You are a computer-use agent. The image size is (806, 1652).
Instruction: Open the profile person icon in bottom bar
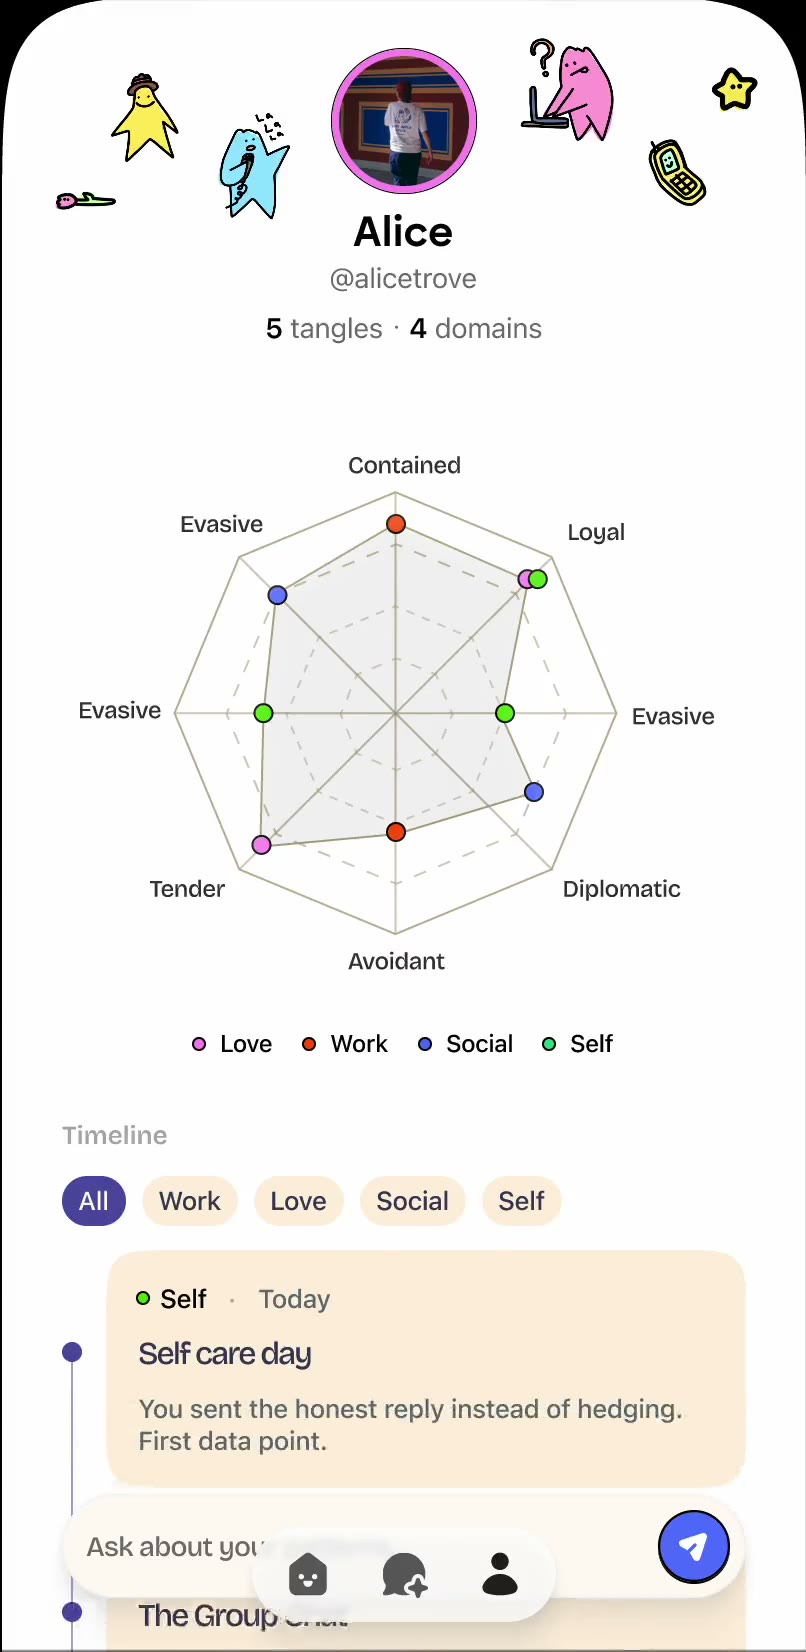pyautogui.click(x=499, y=1575)
